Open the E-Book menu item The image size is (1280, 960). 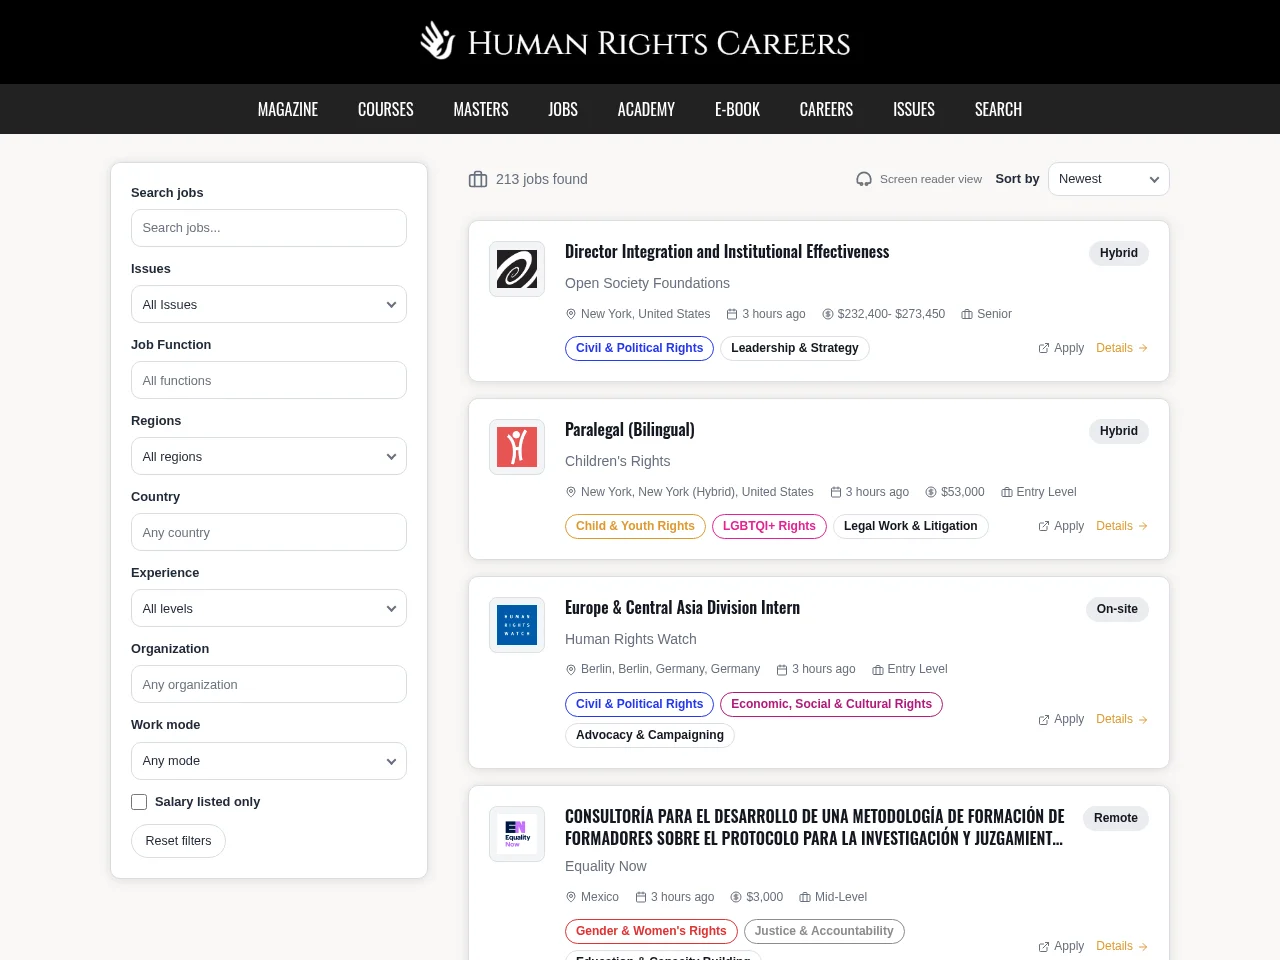click(x=737, y=109)
